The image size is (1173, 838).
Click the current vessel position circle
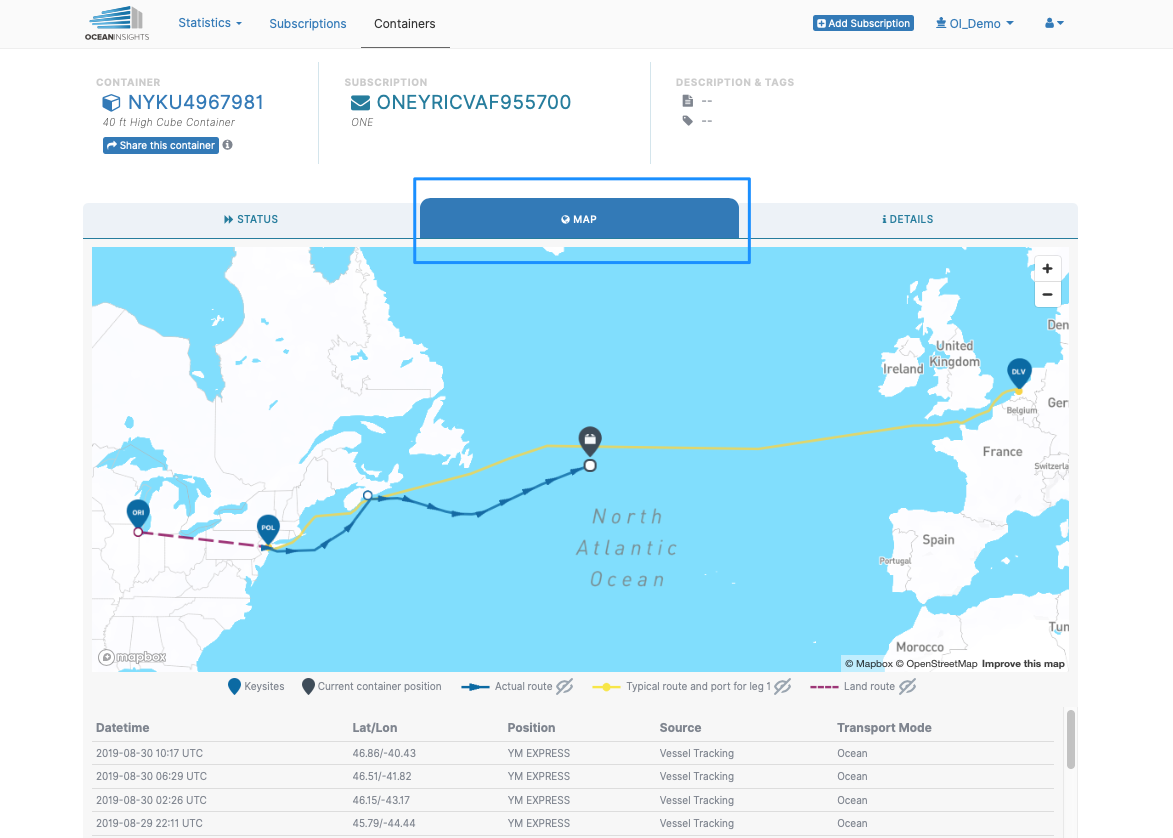(590, 465)
